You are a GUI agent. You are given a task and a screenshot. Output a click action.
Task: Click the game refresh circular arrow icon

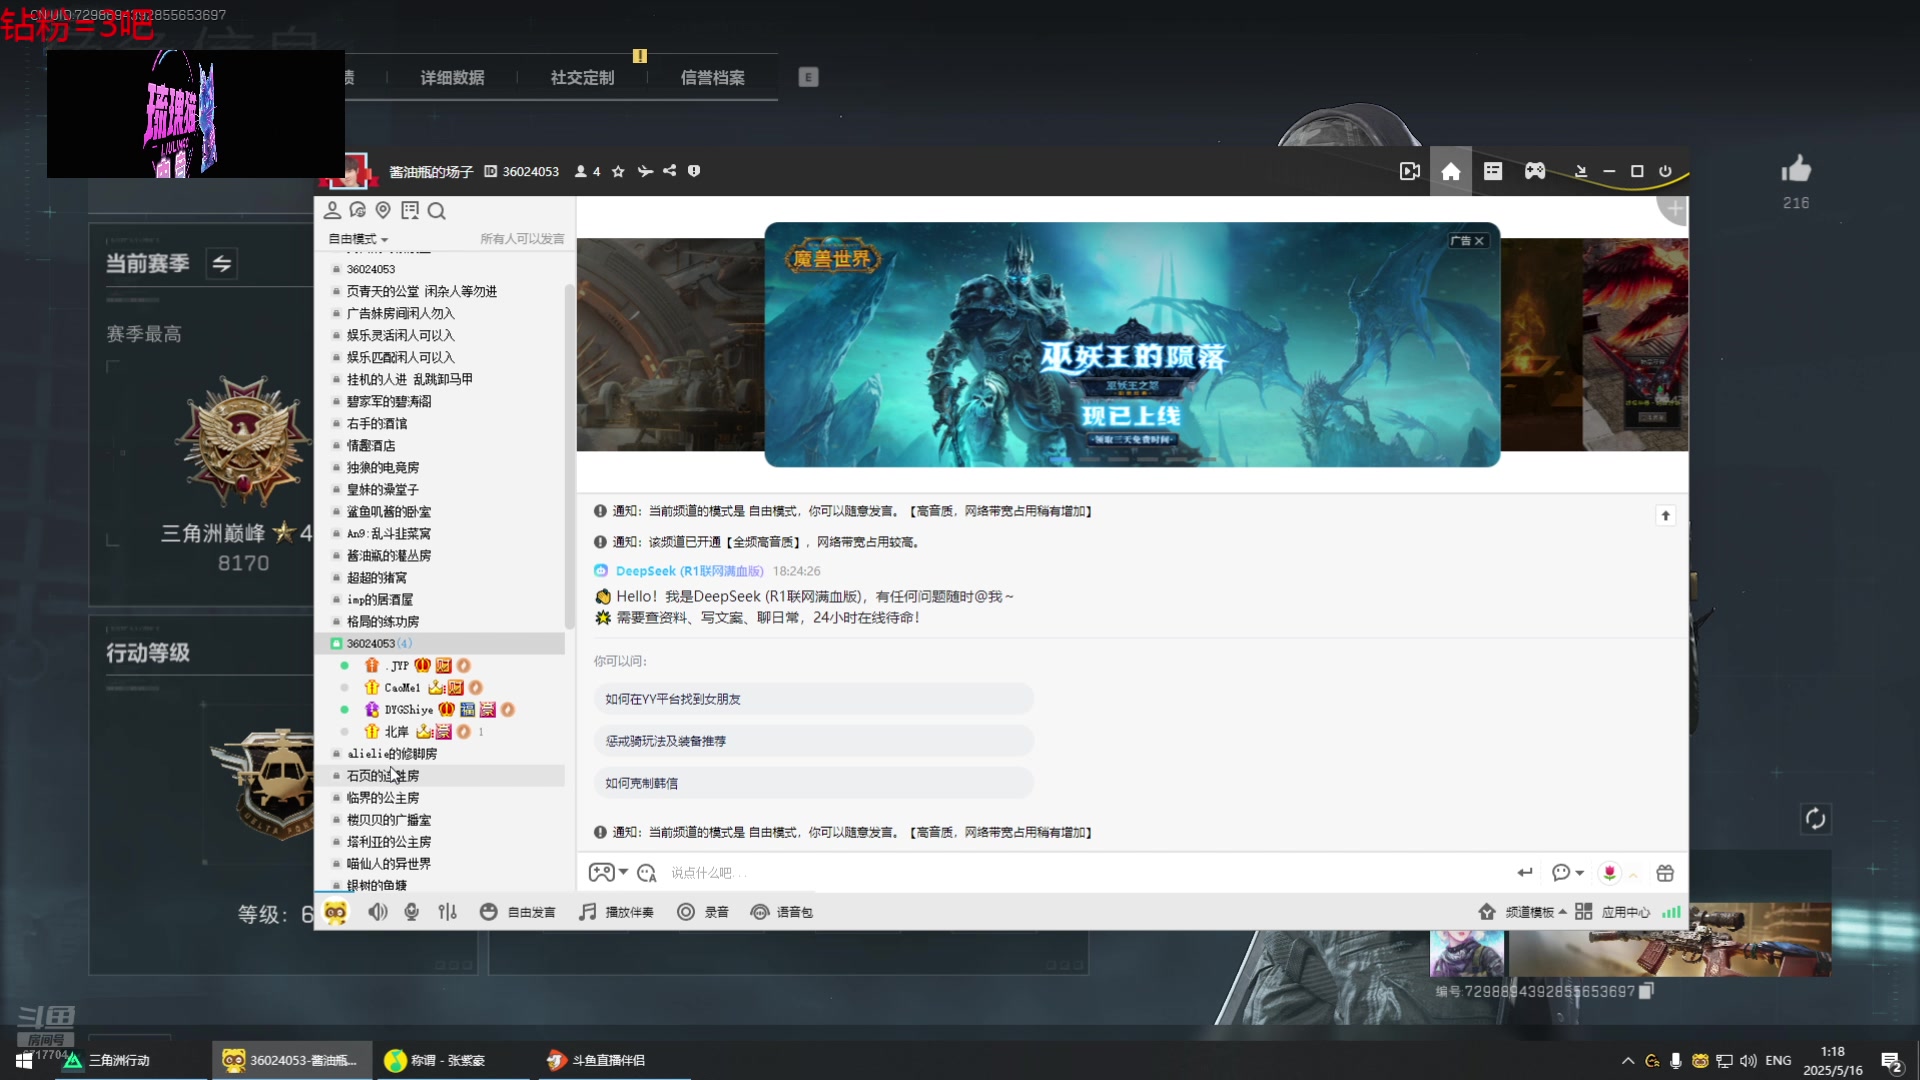pos(1815,819)
